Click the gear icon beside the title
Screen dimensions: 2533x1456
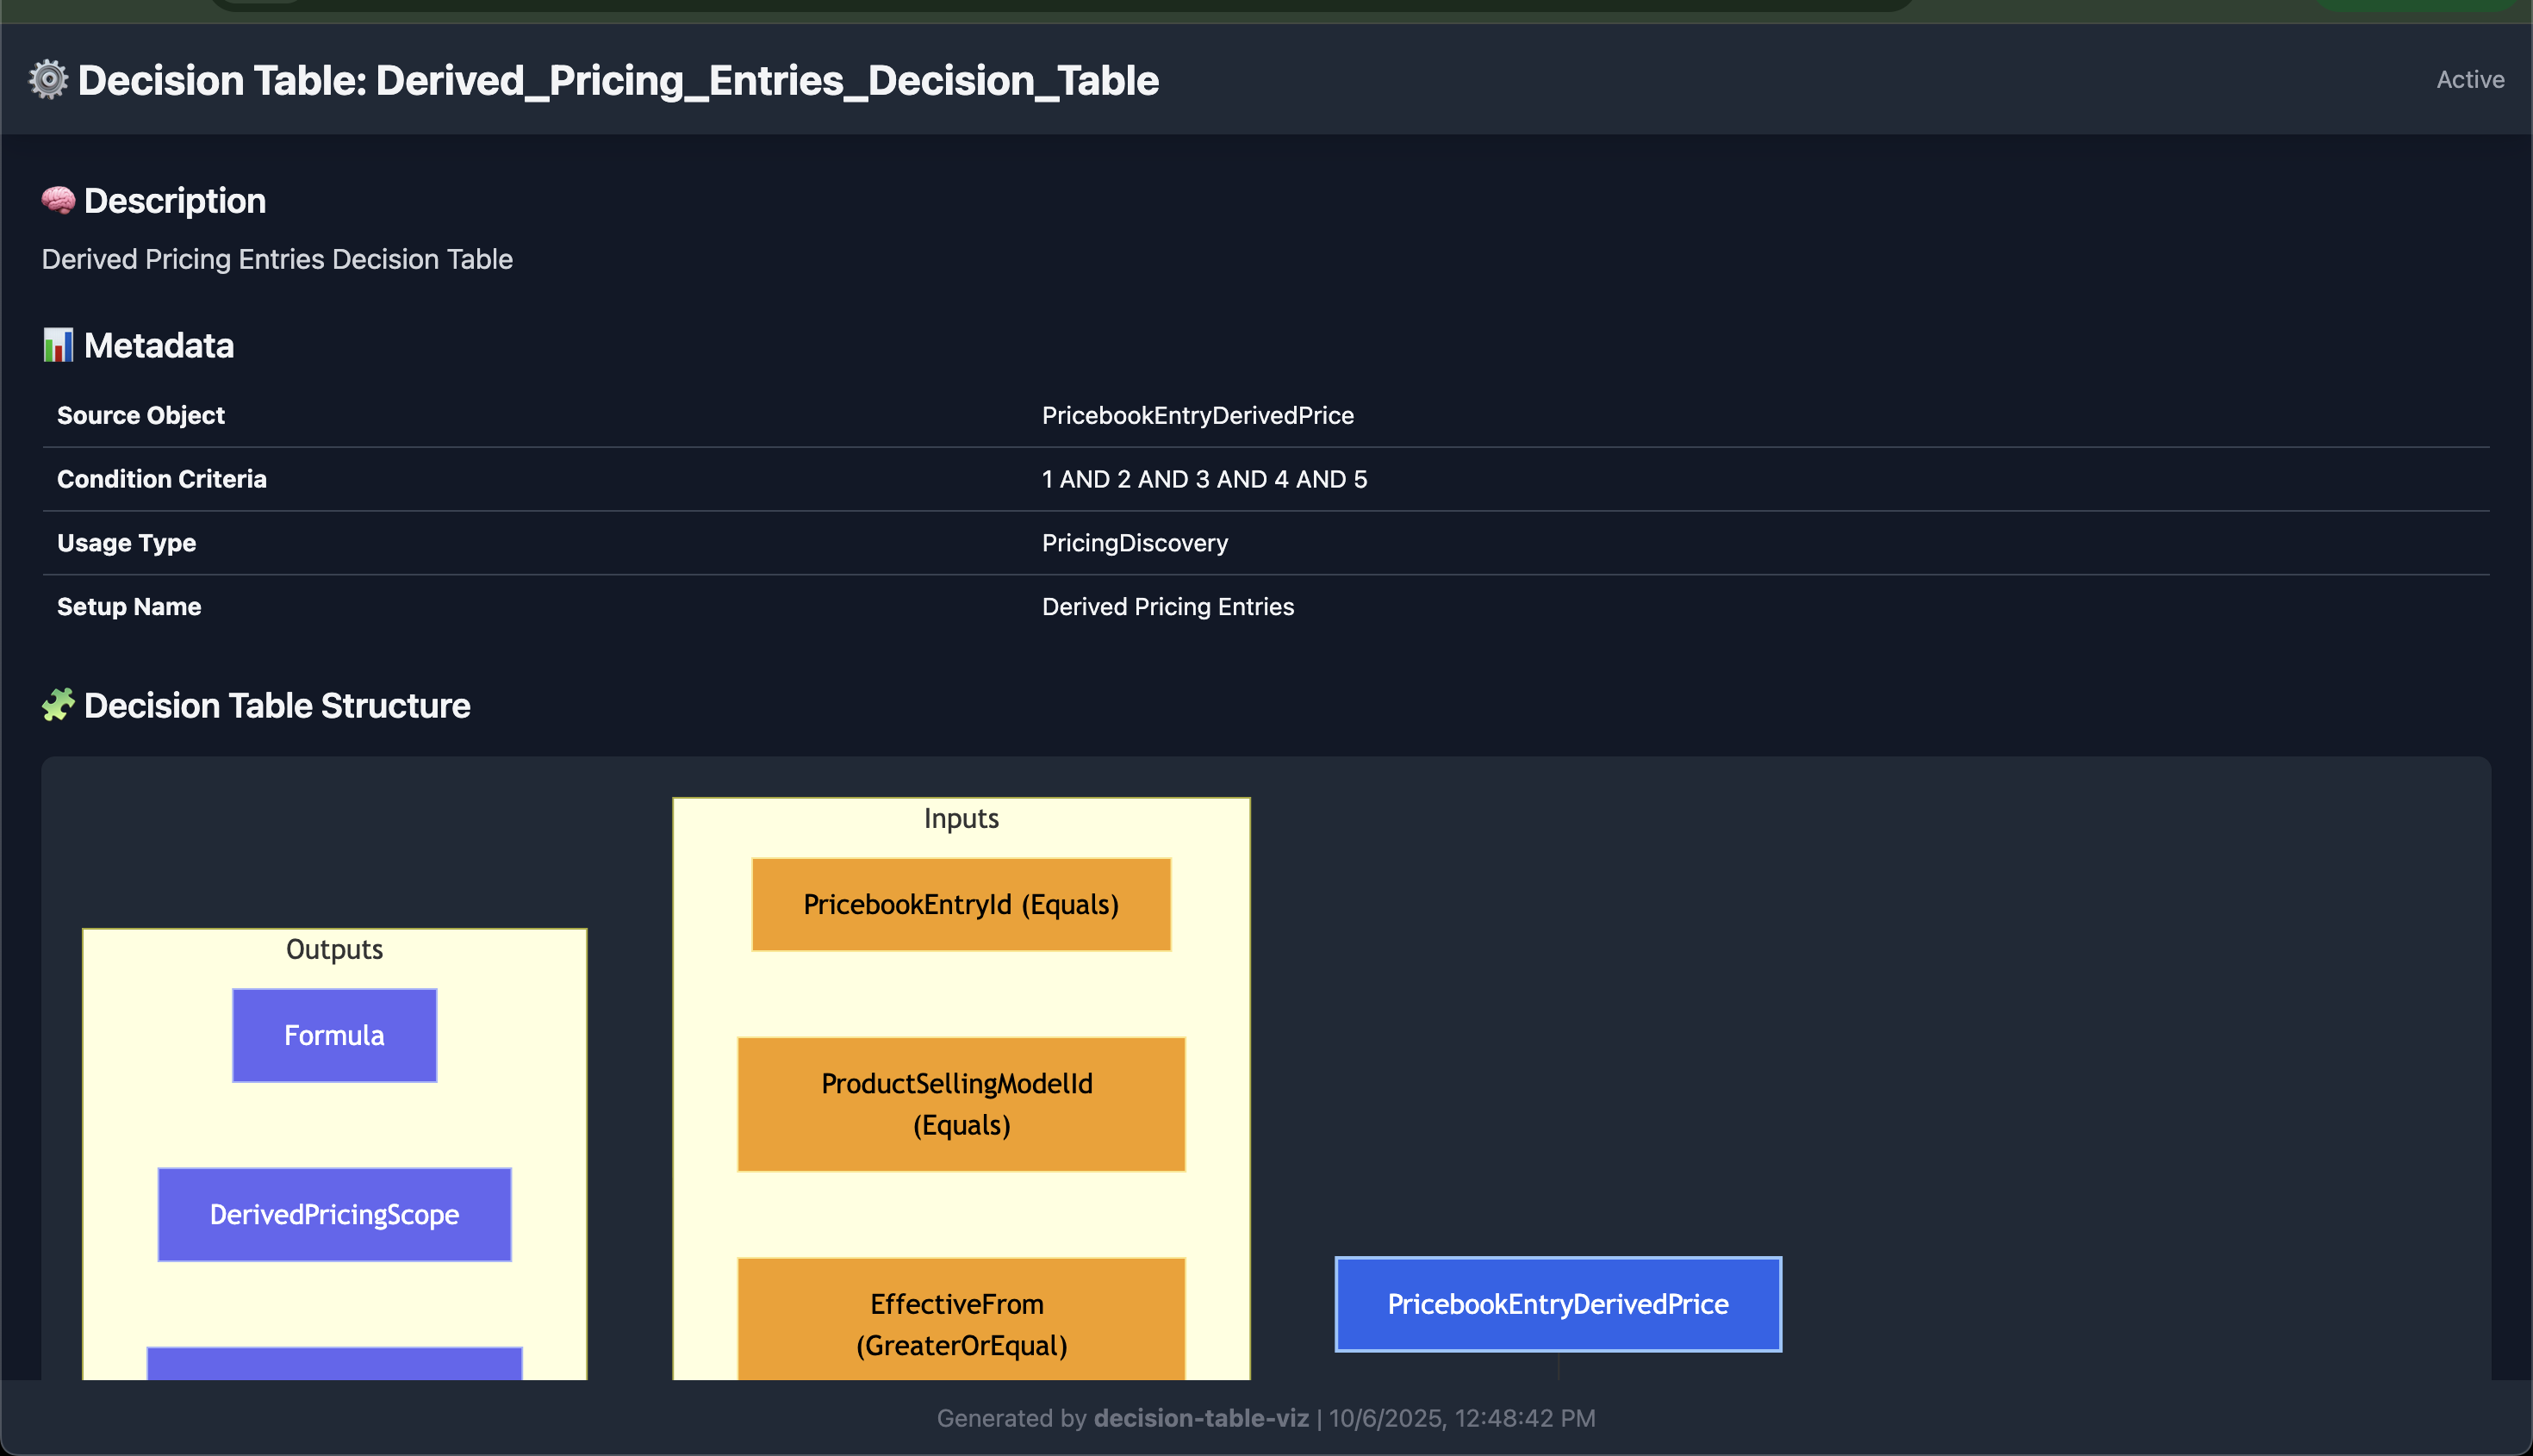pyautogui.click(x=48, y=80)
